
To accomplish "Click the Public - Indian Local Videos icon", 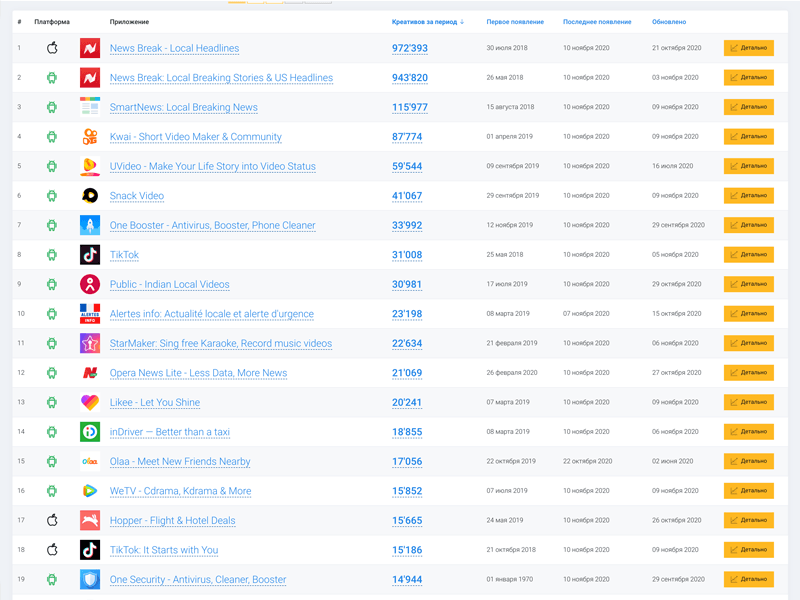I will click(90, 284).
